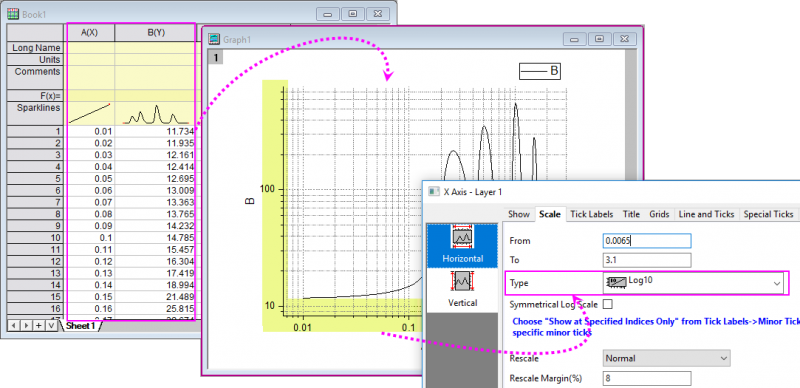Click the Rescale Margin(%) field

point(646,378)
